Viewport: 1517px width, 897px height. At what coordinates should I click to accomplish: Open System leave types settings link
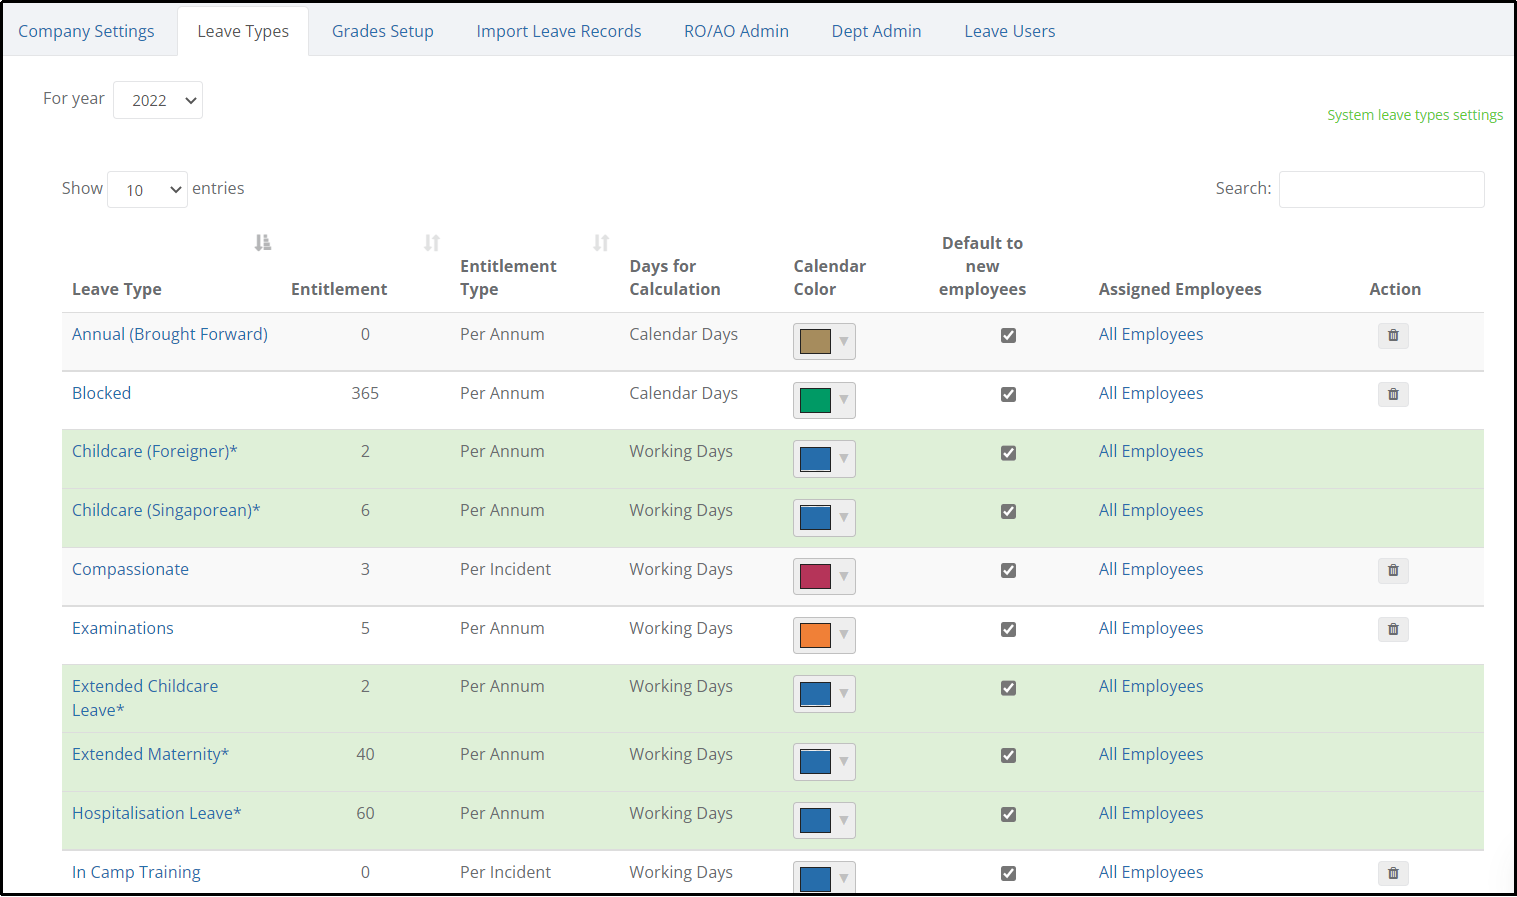coord(1415,115)
